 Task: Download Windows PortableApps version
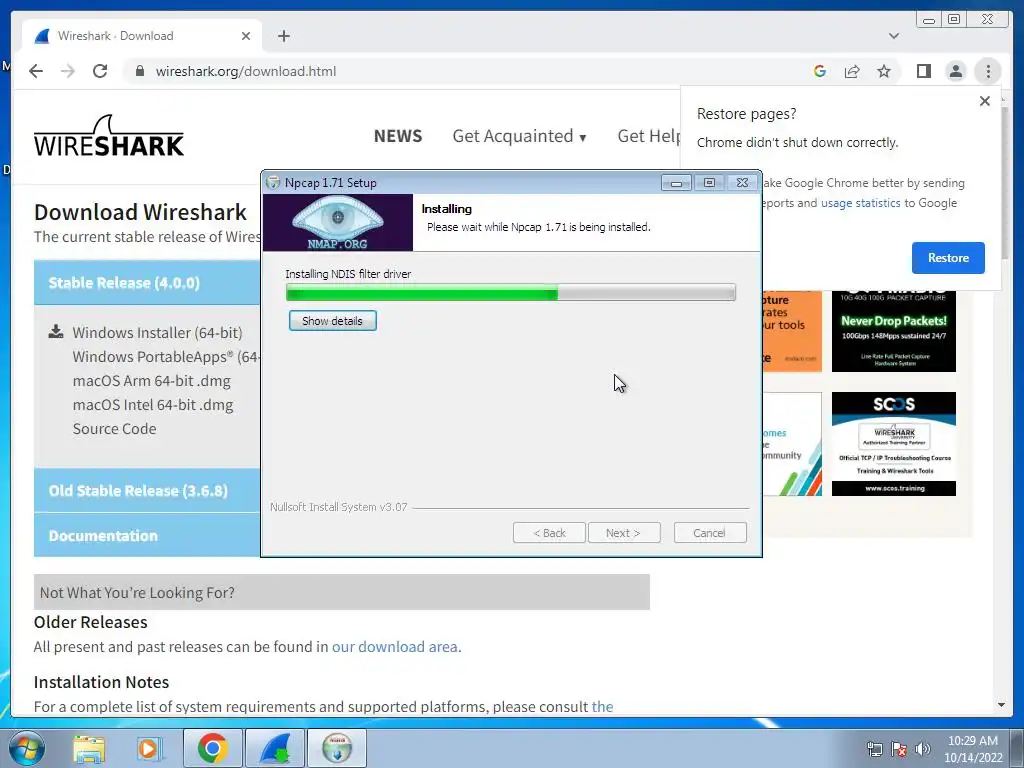166,357
